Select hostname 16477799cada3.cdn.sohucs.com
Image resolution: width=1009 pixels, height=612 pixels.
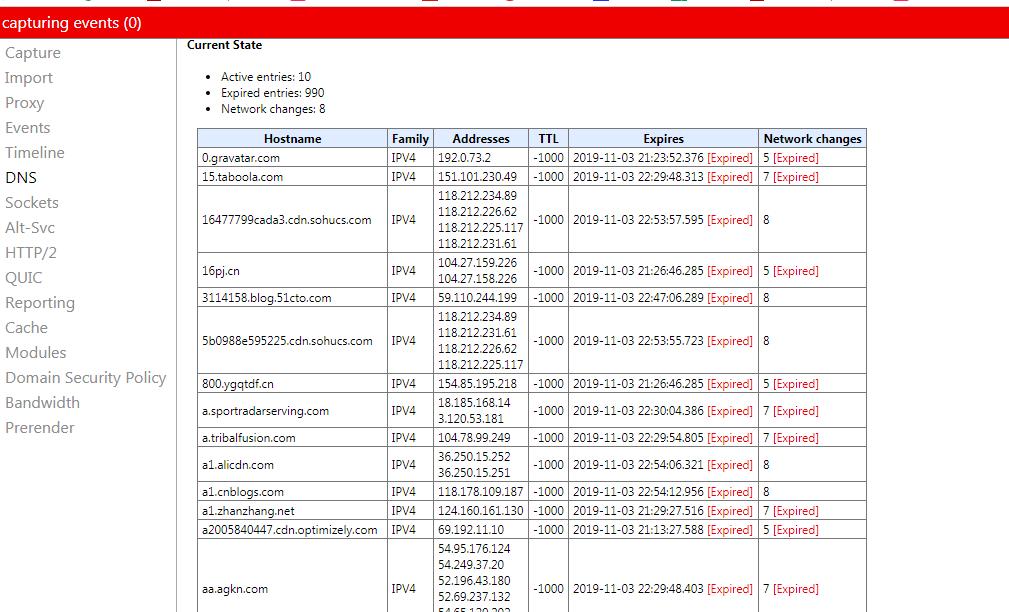click(x=286, y=219)
